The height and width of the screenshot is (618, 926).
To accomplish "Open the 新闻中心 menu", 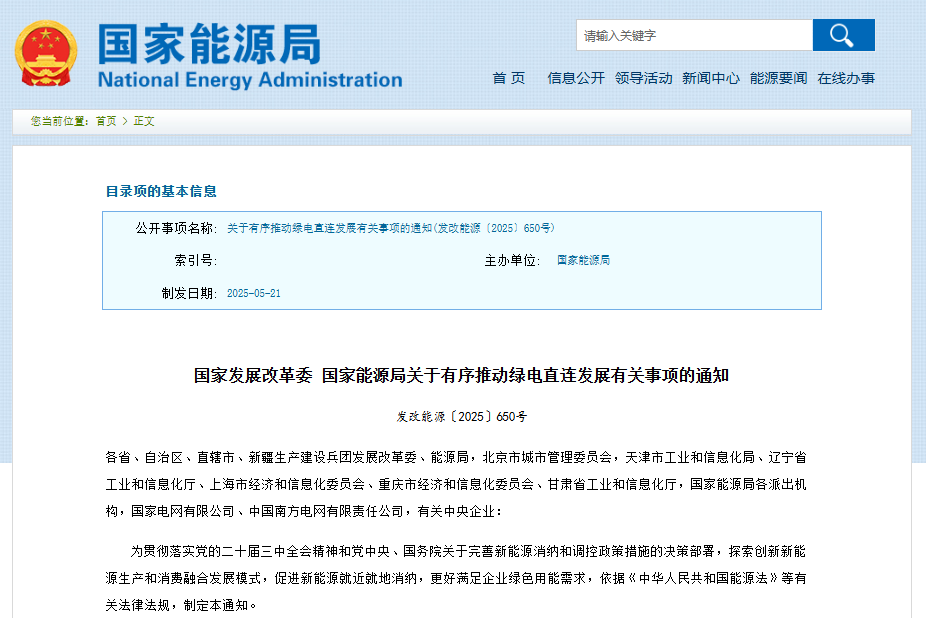I will (x=710, y=77).
